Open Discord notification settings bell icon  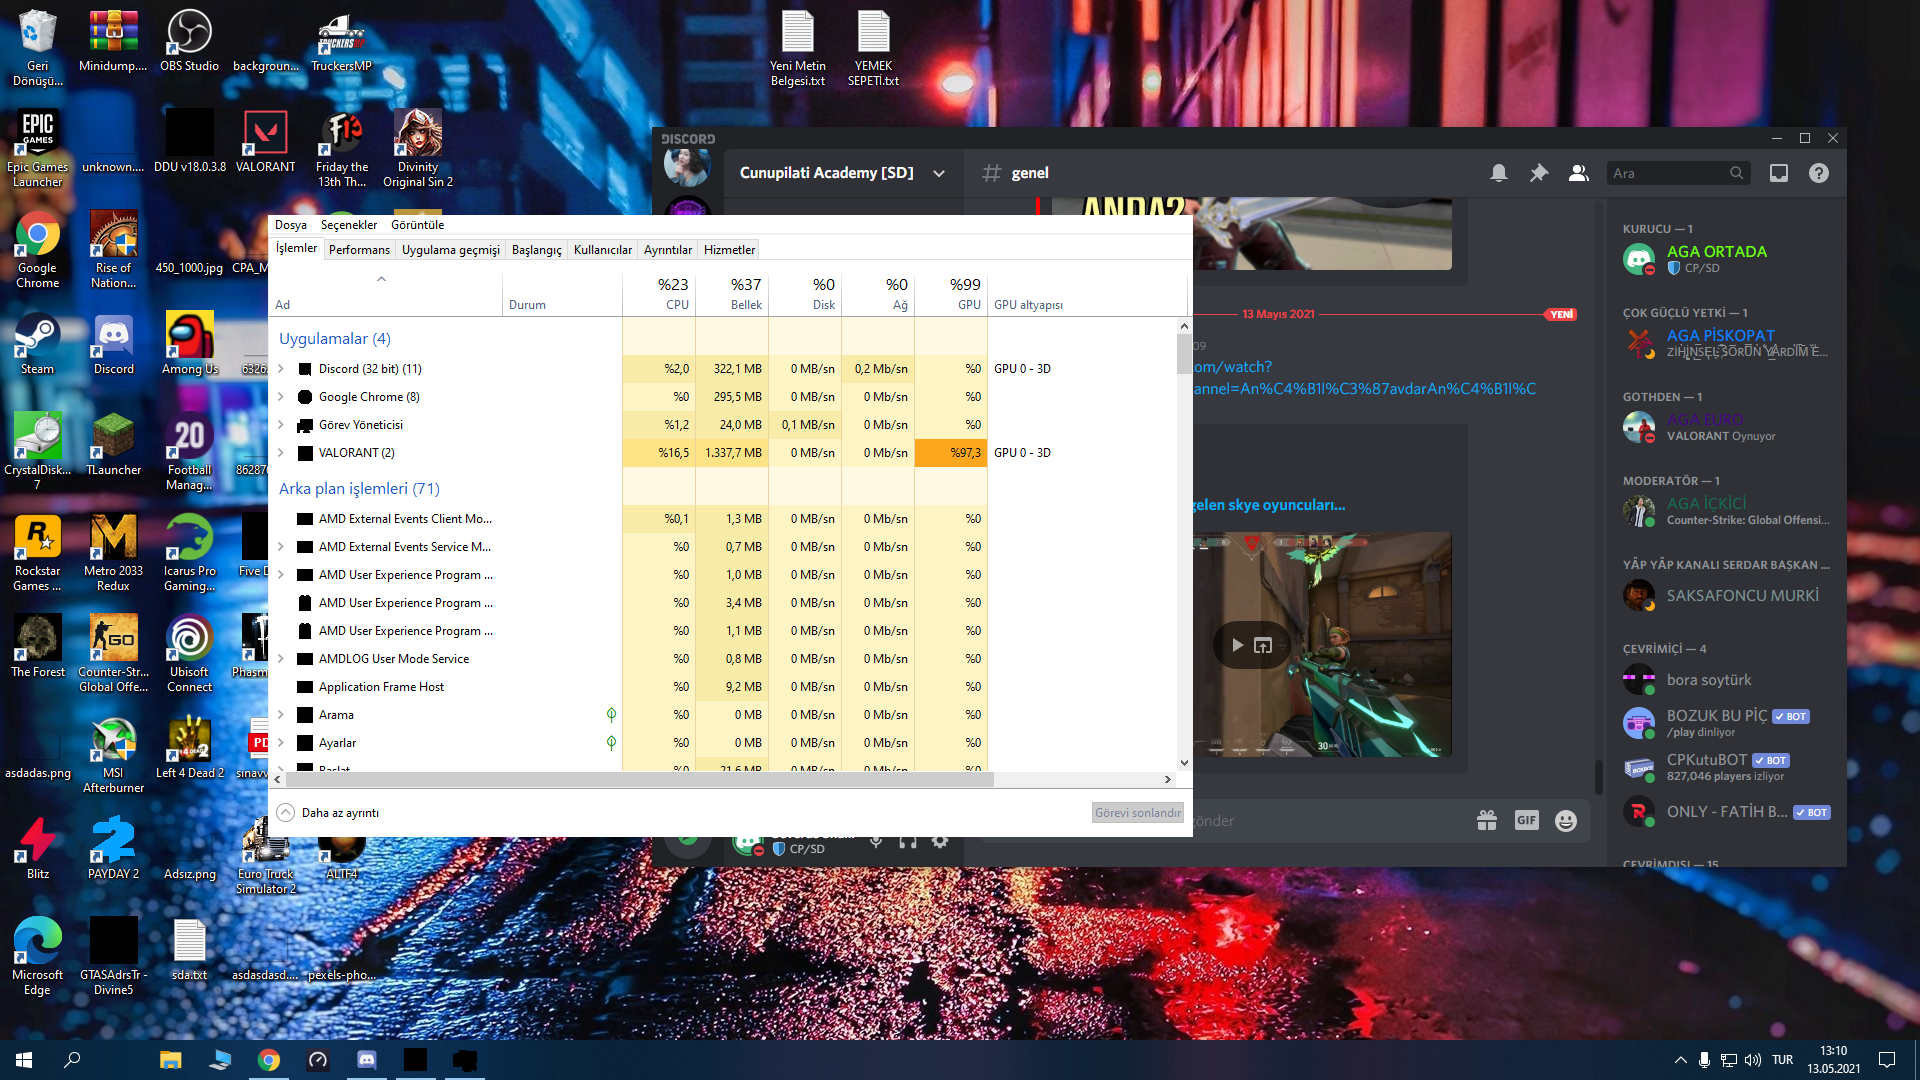pyautogui.click(x=1498, y=173)
